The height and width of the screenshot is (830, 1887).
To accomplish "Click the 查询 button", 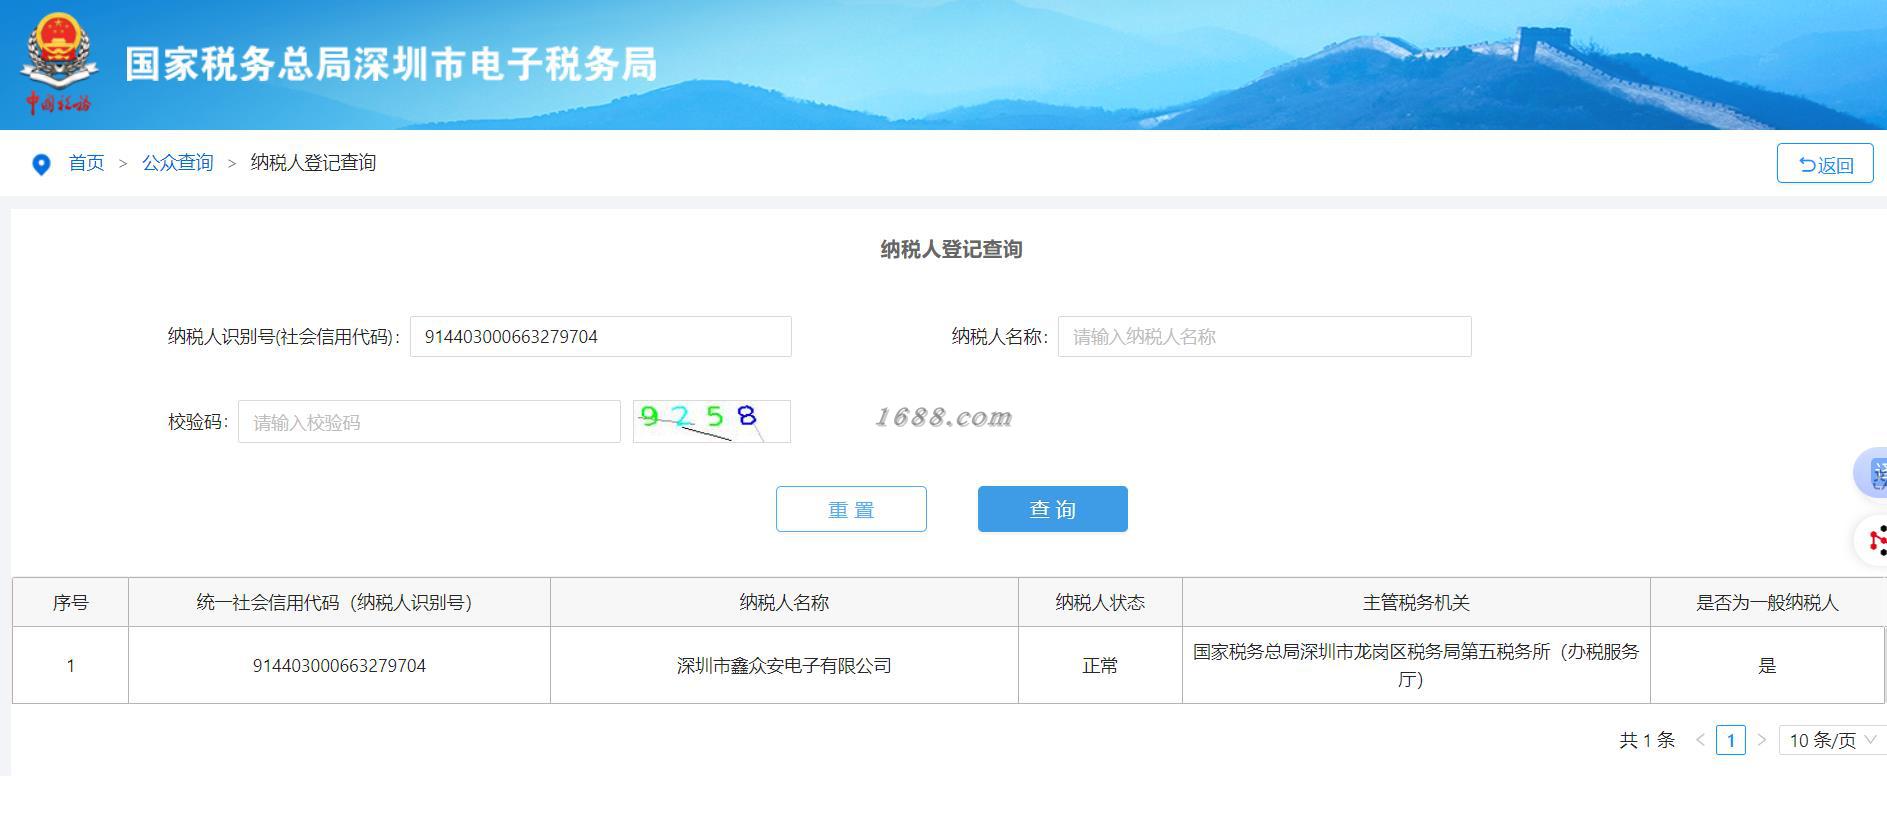I will 1052,509.
